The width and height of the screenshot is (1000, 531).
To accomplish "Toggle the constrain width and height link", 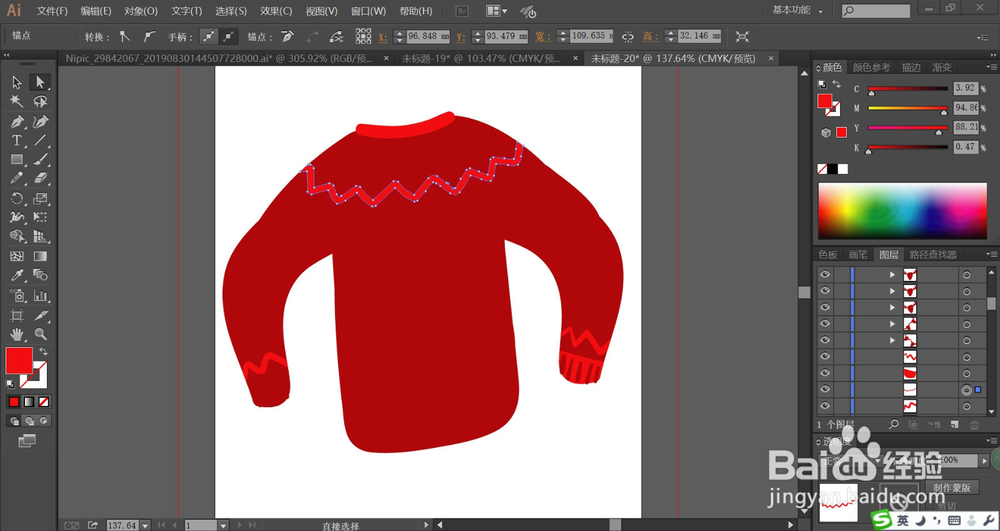I will [628, 36].
